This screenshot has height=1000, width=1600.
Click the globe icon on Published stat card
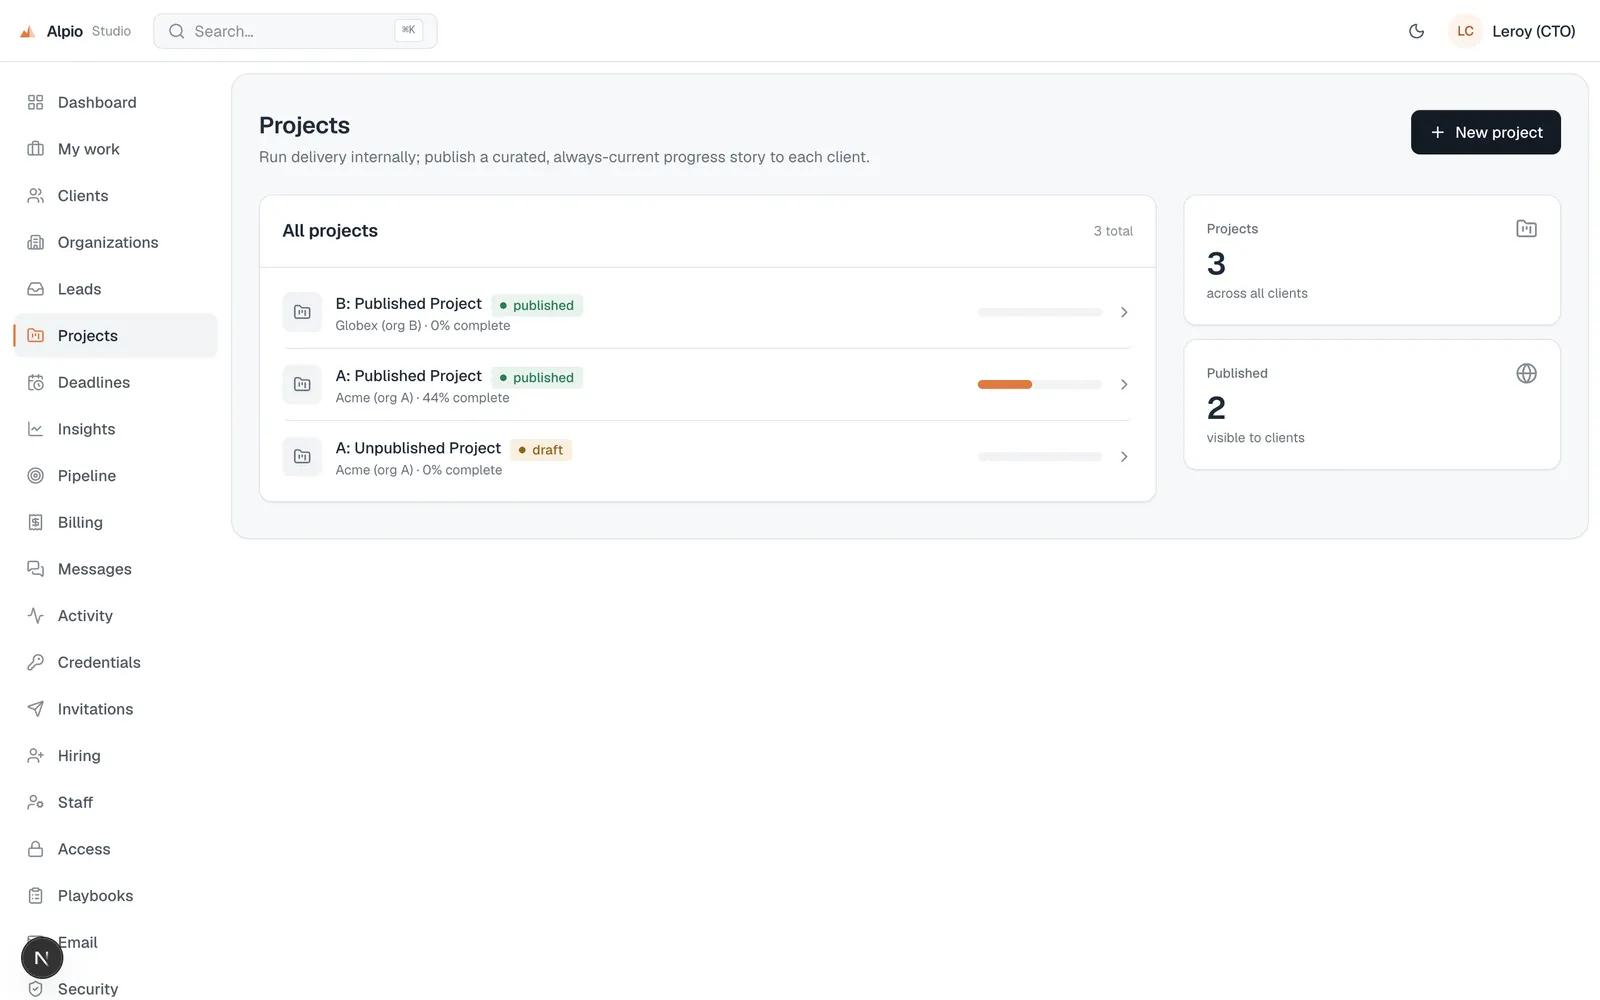coord(1526,373)
